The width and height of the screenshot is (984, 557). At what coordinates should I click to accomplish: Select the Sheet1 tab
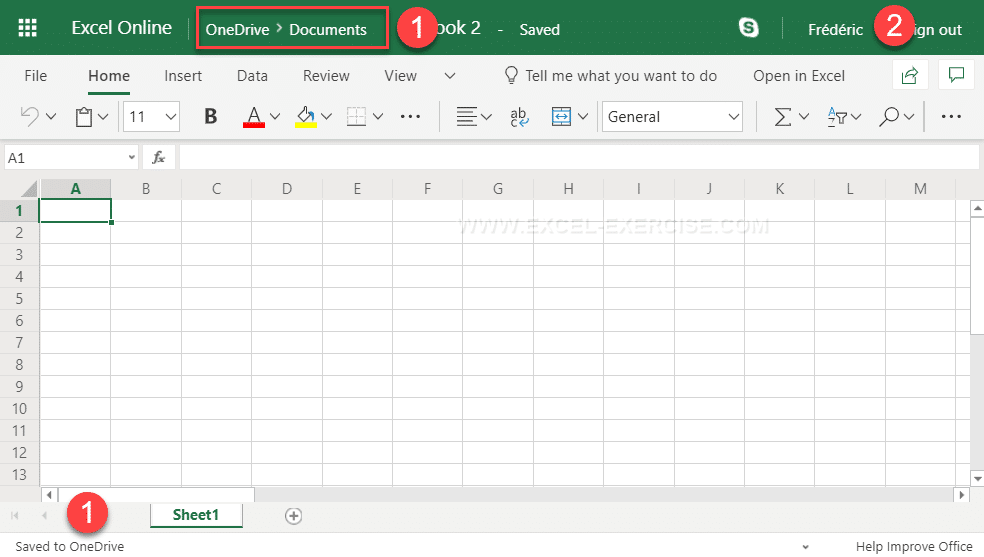pos(196,516)
